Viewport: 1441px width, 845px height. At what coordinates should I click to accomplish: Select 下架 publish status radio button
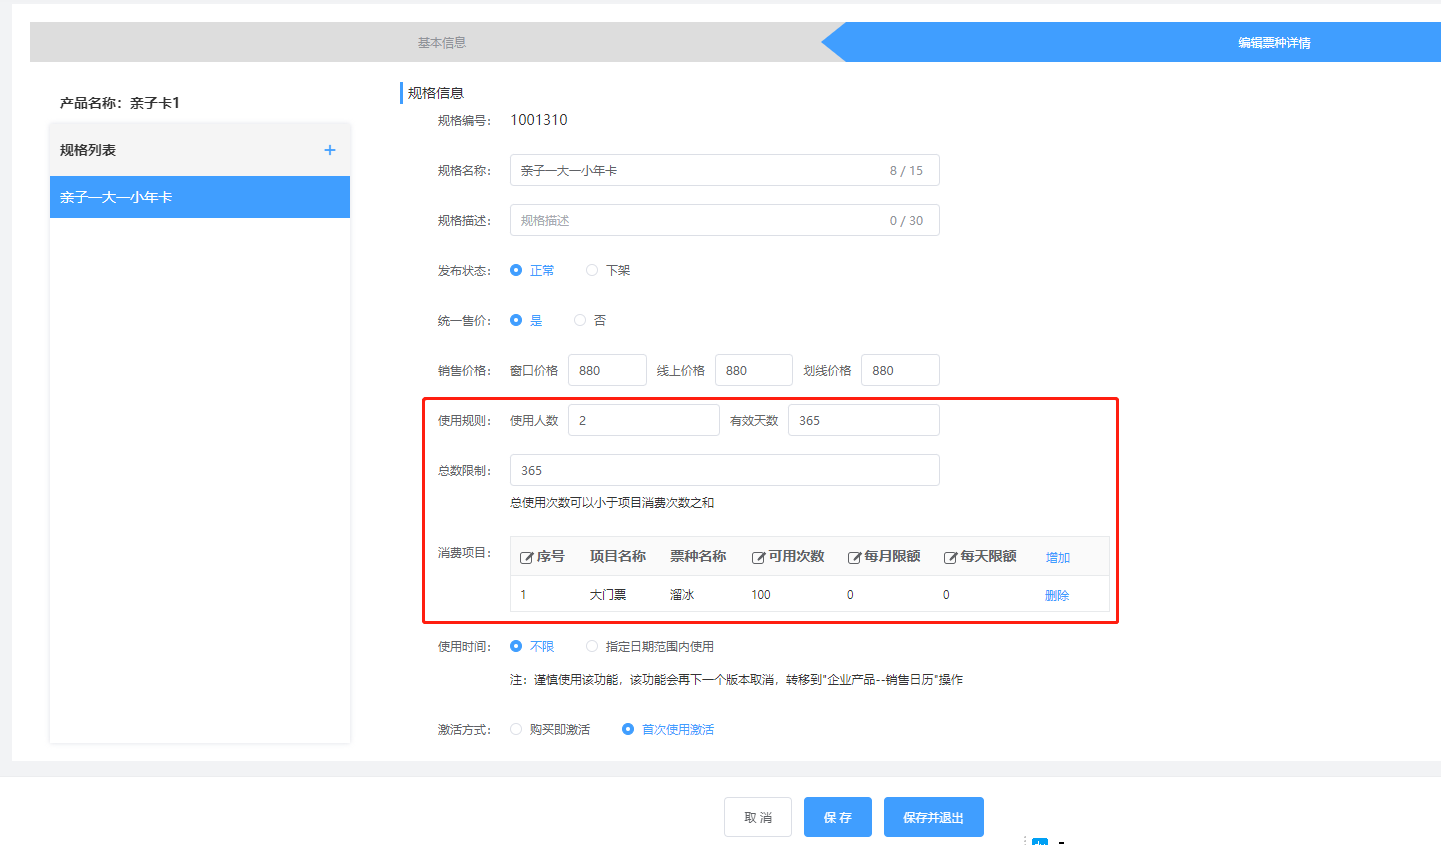592,270
